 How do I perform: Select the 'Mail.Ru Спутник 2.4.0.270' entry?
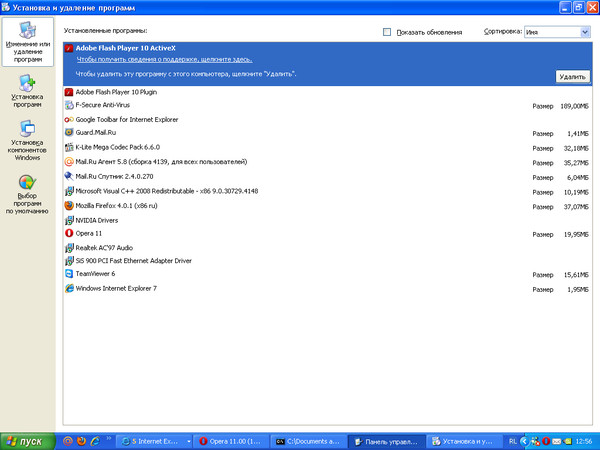pos(114,176)
